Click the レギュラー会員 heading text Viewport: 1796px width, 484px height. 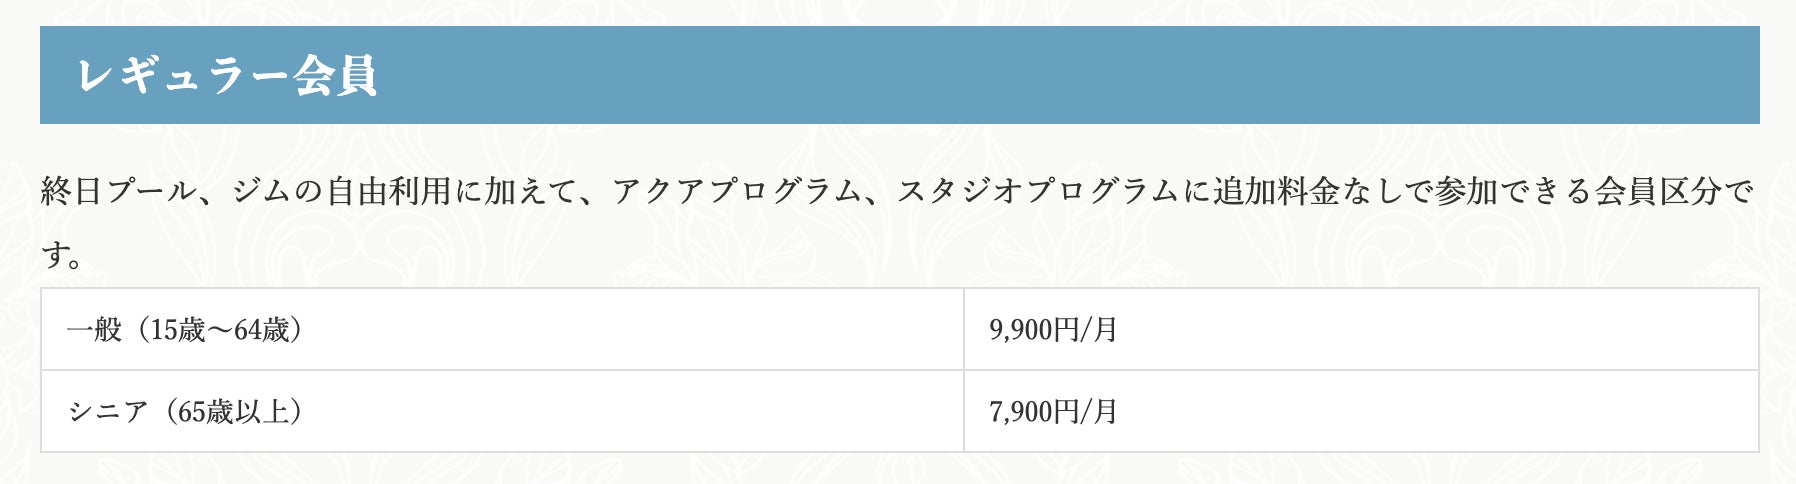[226, 76]
